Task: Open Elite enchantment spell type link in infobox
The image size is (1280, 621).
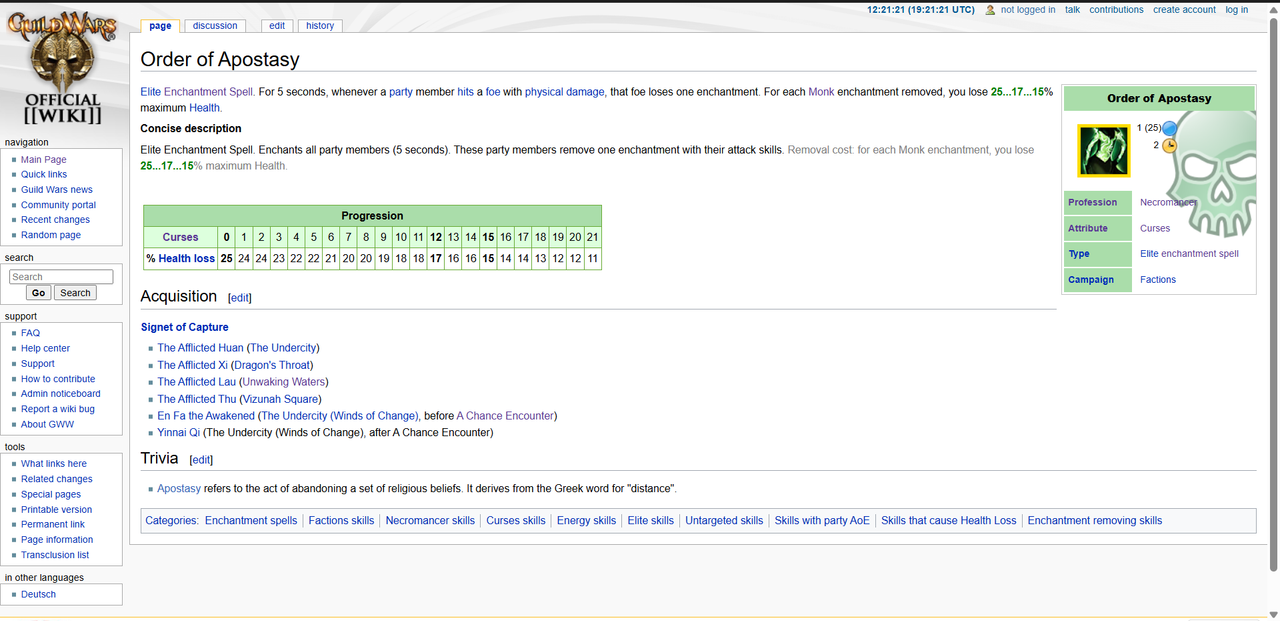Action: pos(1189,254)
